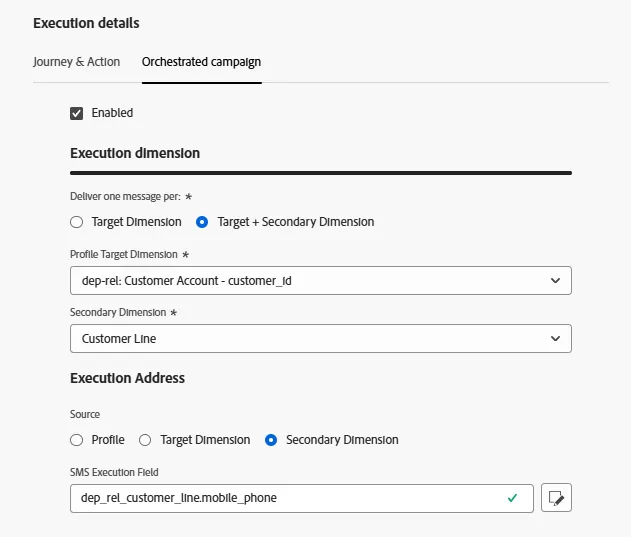Open the Secondary Dimension Customer Line dropdown

321,339
